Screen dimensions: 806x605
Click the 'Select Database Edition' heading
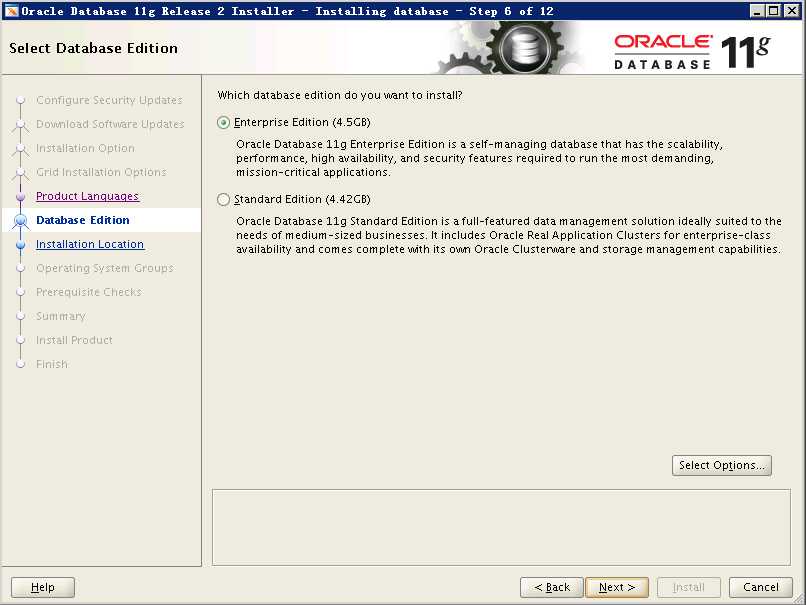pos(94,48)
